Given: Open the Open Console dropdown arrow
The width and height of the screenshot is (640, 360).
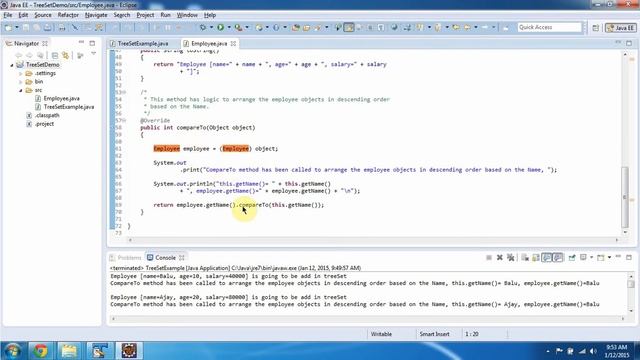Looking at the screenshot, I should click(x=609, y=258).
